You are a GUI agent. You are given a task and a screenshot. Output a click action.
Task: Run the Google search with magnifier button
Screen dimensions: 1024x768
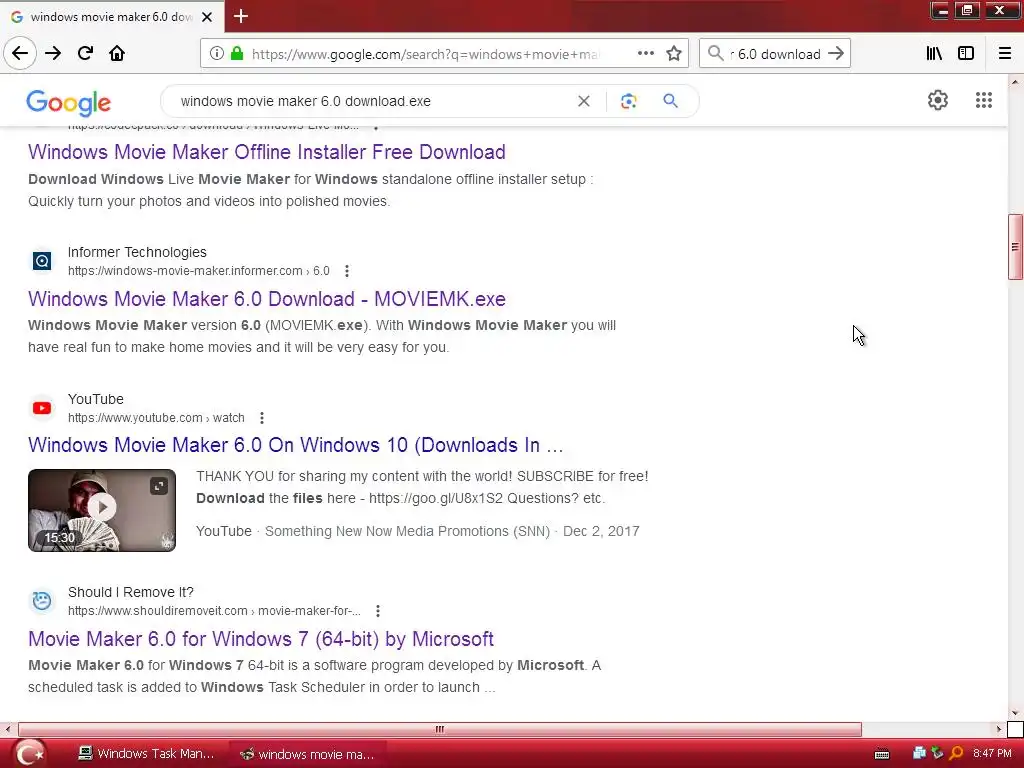(x=670, y=101)
